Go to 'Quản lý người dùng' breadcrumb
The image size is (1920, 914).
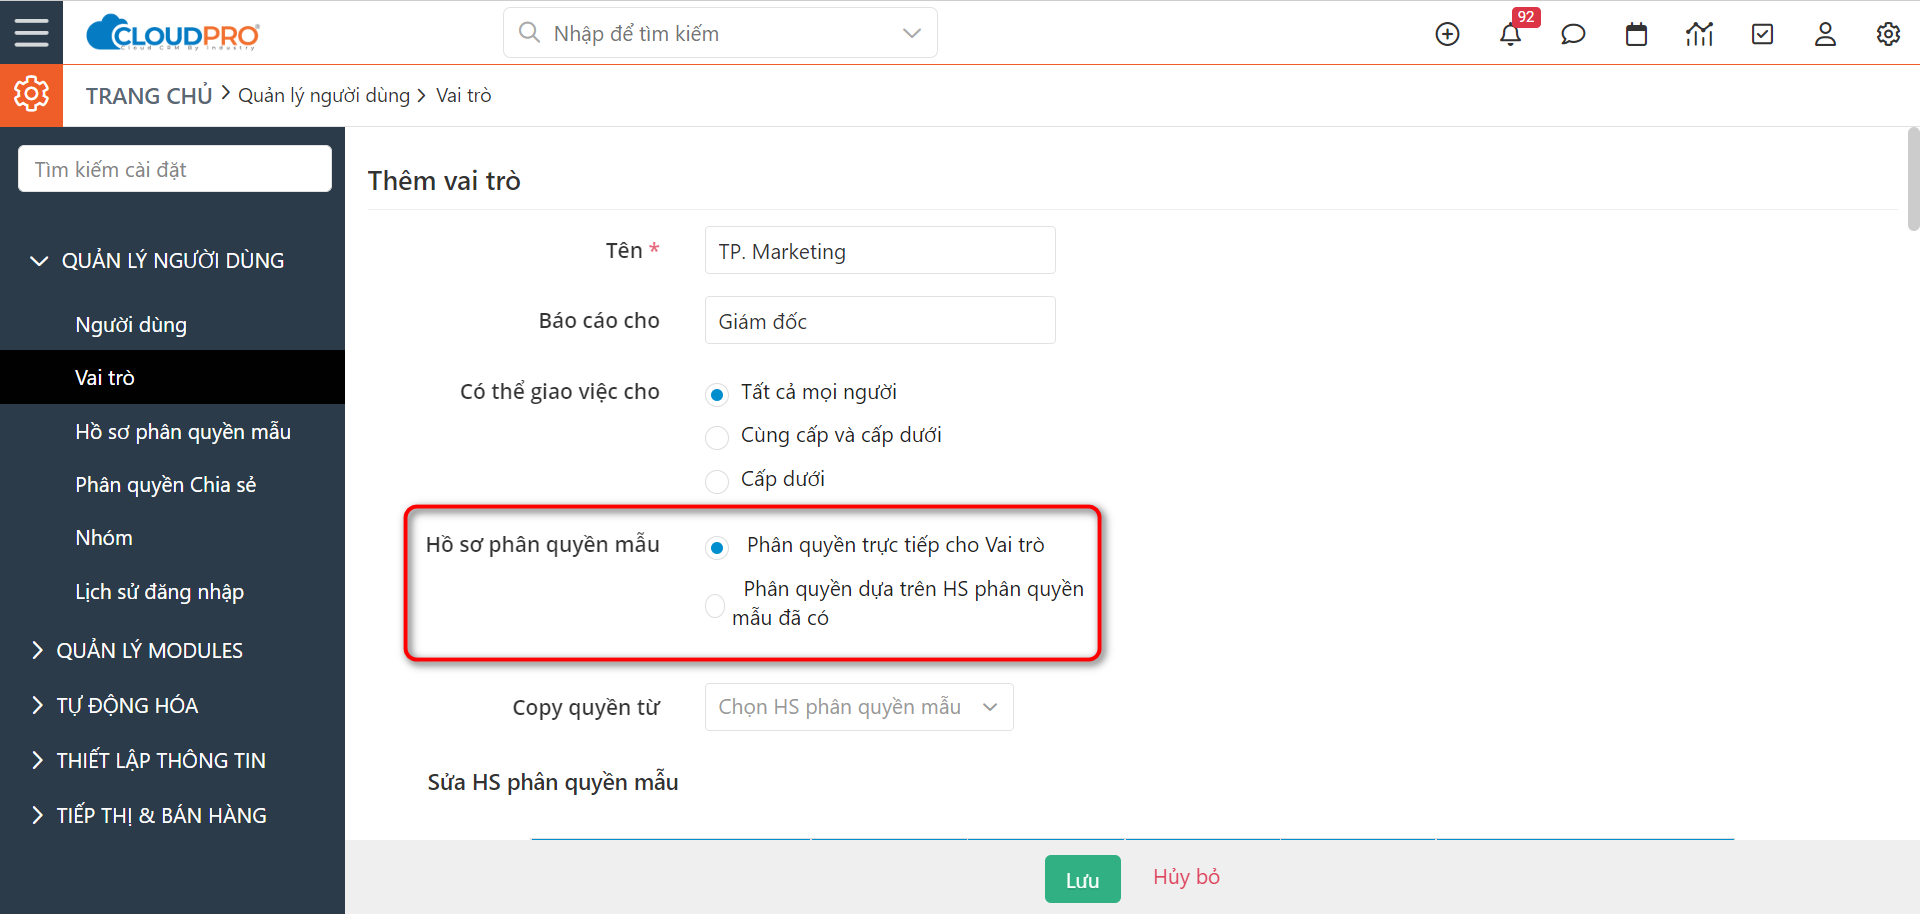coord(324,95)
